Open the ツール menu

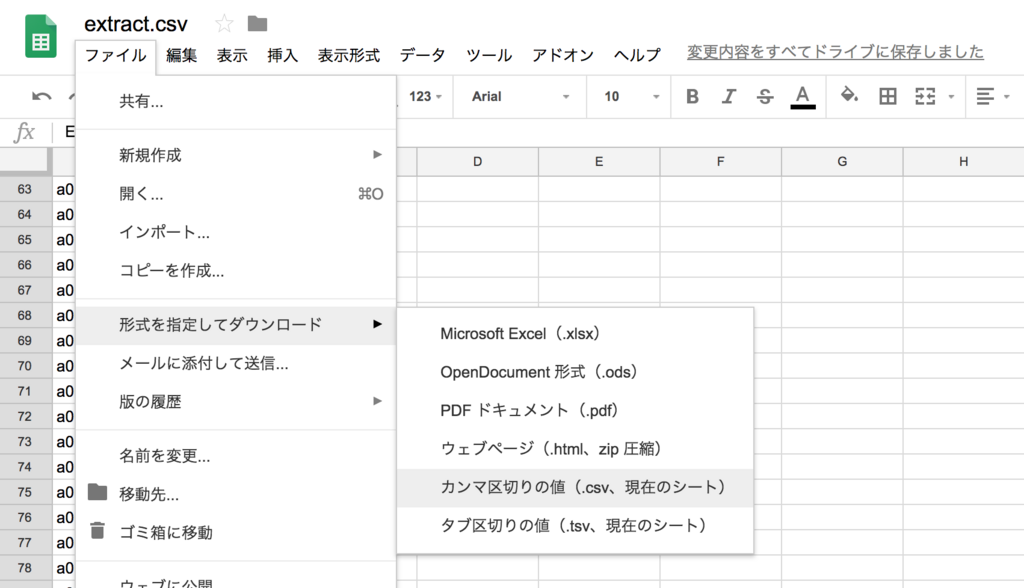click(488, 56)
